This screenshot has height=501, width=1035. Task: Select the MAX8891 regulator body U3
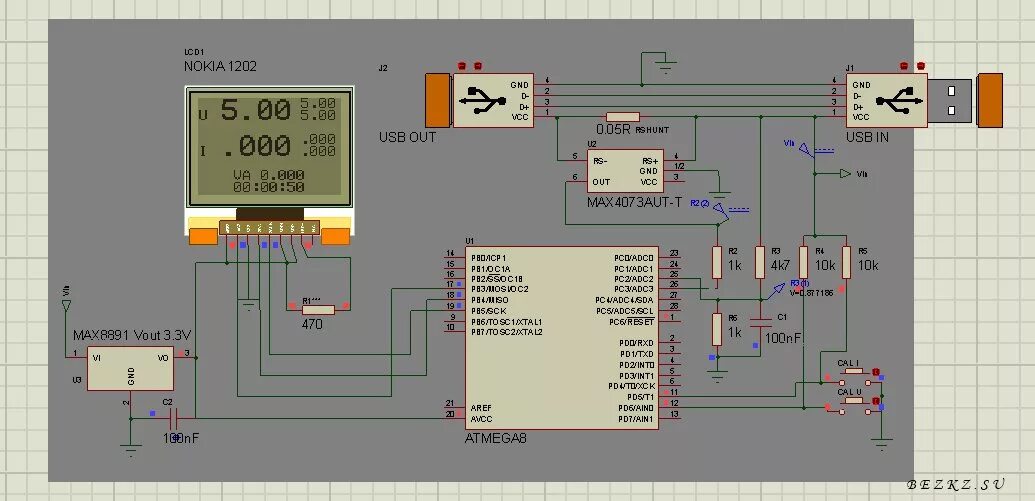(x=131, y=368)
